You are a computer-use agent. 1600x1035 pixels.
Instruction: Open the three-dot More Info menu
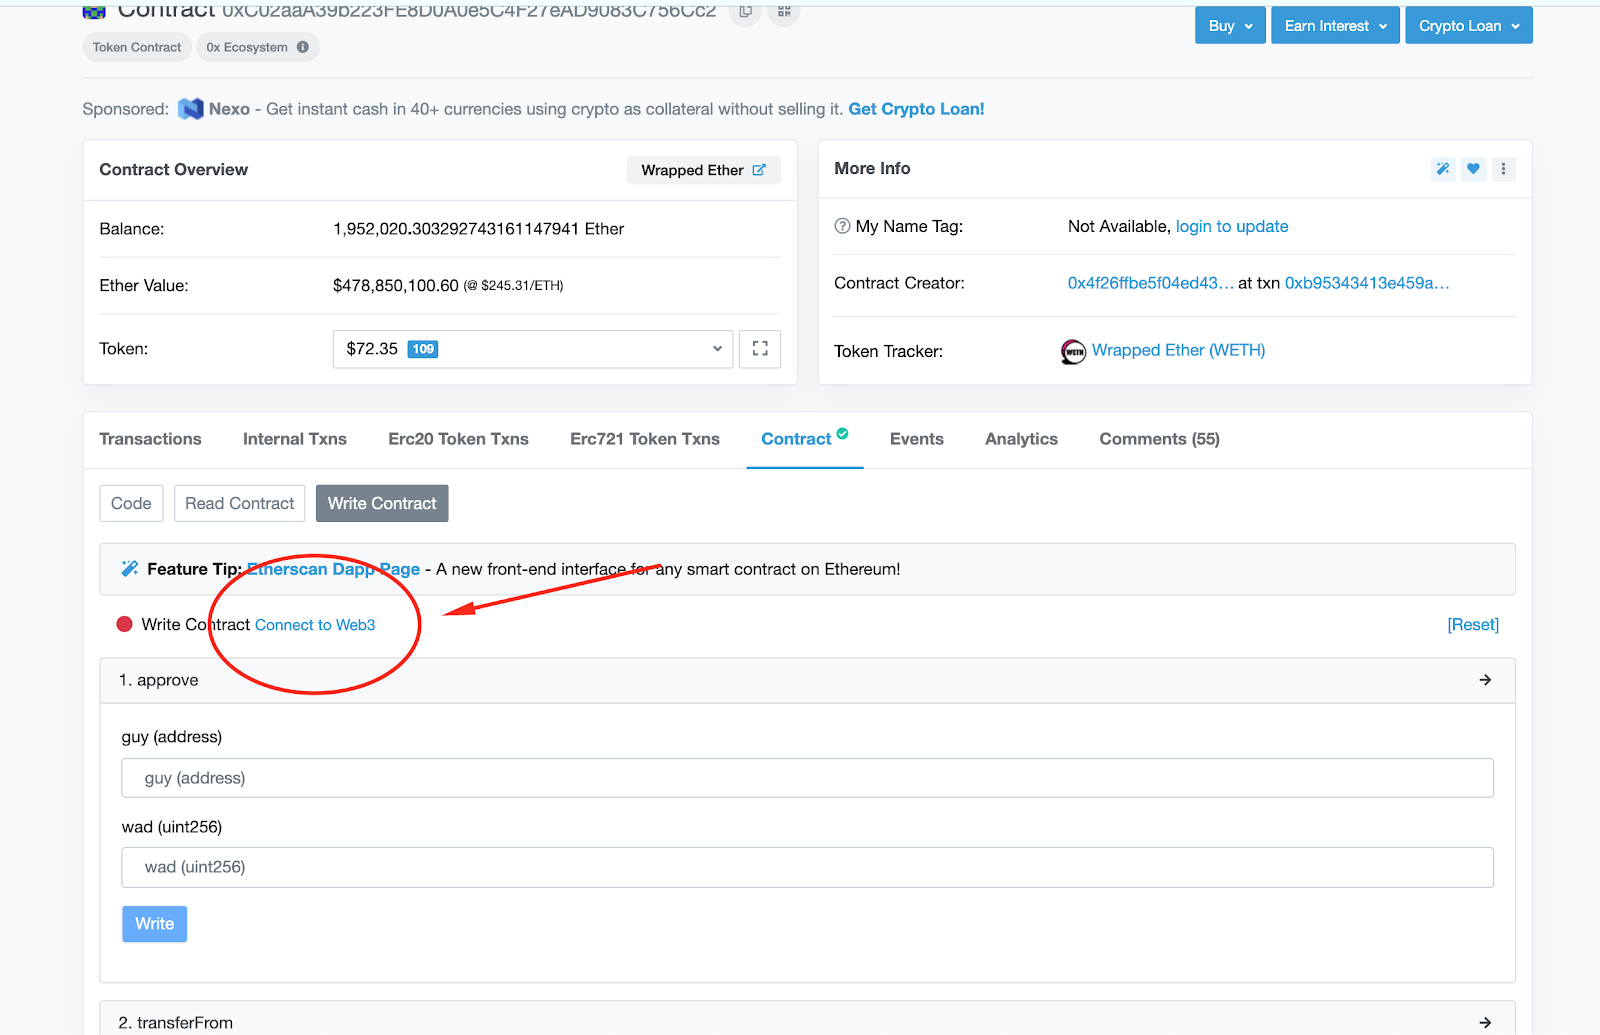point(1503,169)
